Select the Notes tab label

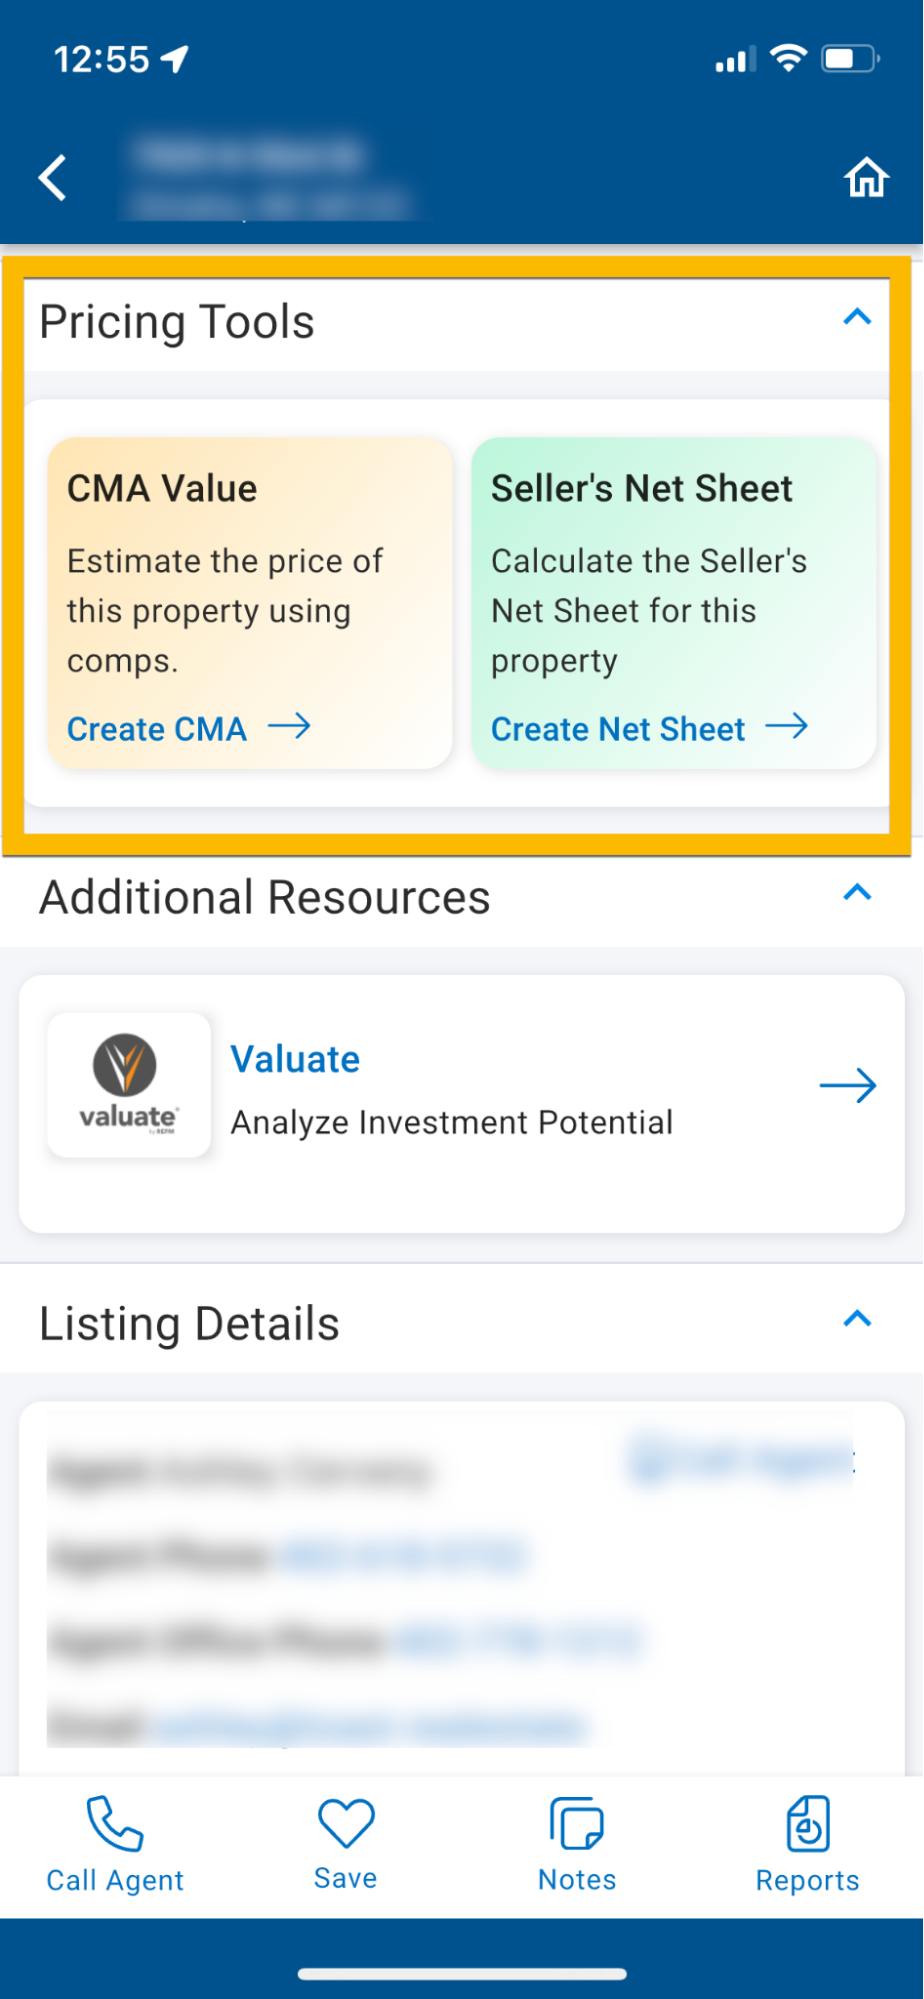pos(577,1880)
